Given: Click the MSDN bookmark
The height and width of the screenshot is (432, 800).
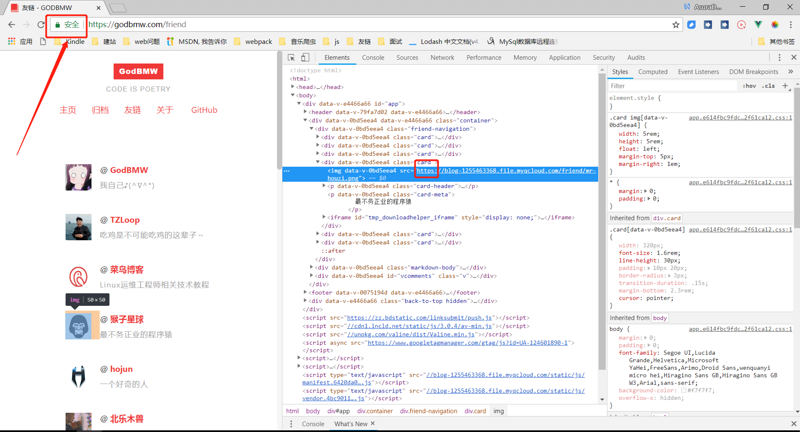Looking at the screenshot, I should tap(196, 42).
